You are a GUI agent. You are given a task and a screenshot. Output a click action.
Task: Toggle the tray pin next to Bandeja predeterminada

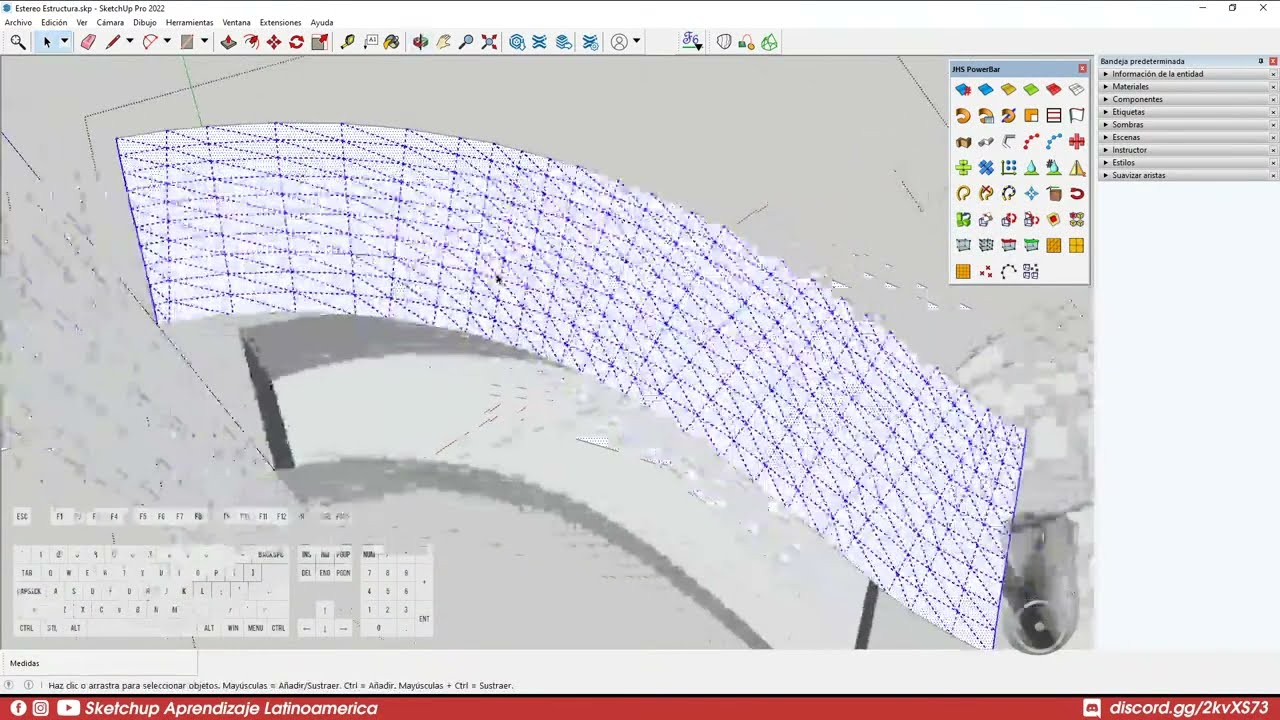(x=1261, y=62)
